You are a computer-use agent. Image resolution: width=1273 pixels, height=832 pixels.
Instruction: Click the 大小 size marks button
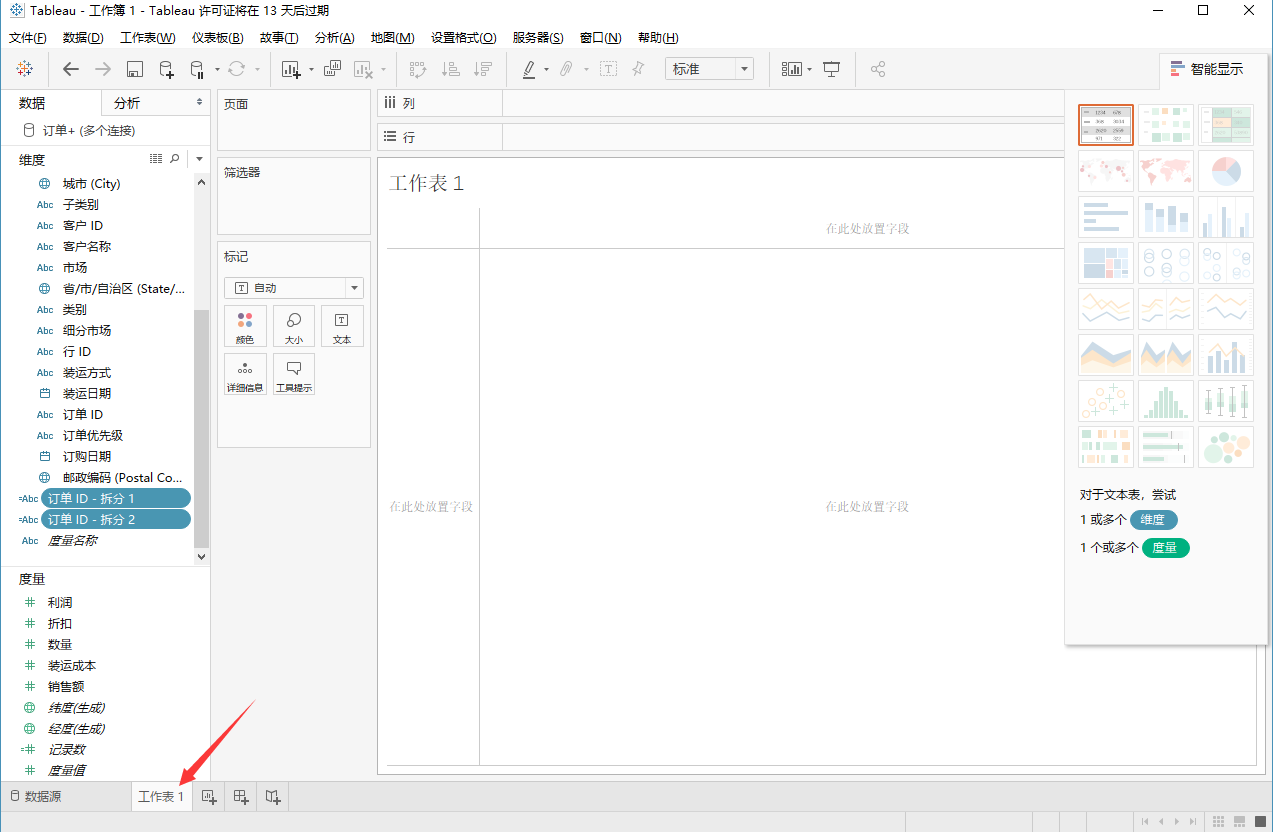click(x=294, y=326)
